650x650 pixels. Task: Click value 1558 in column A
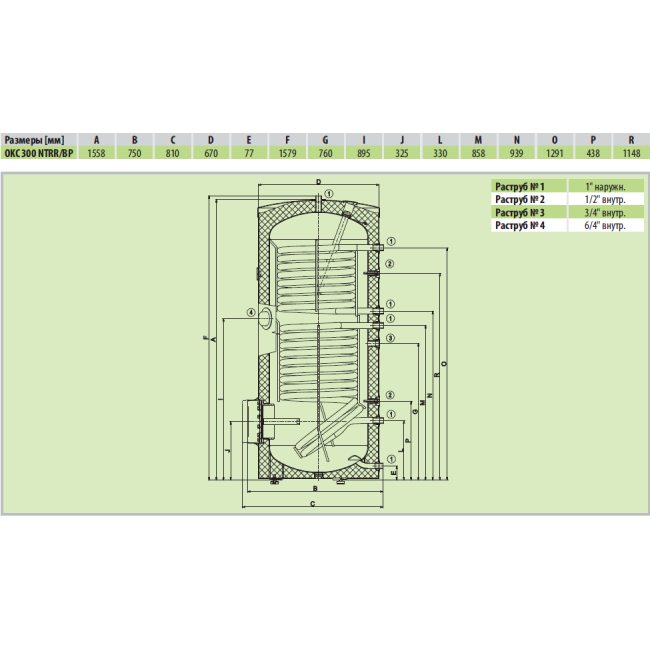pos(96,154)
